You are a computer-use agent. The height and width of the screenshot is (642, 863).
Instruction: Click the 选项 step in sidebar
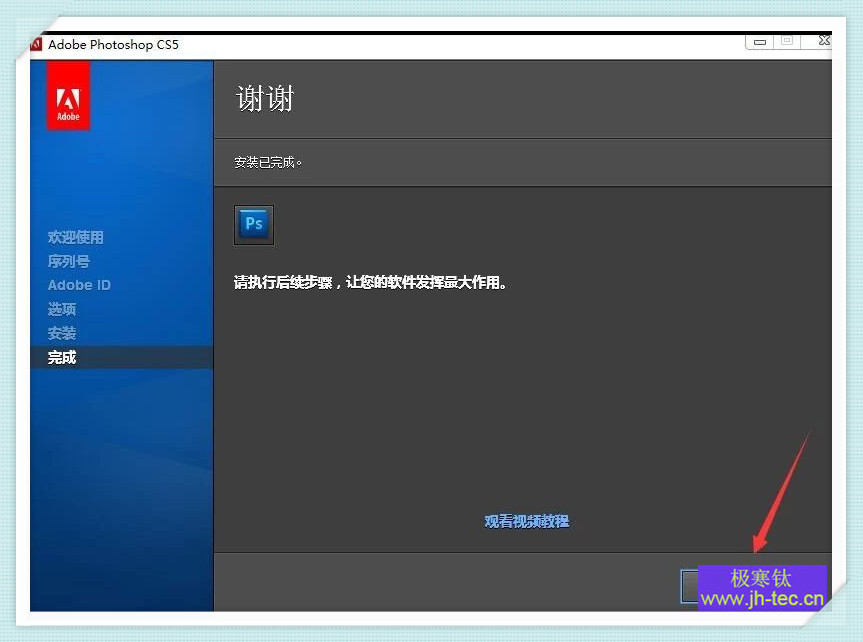pos(62,309)
